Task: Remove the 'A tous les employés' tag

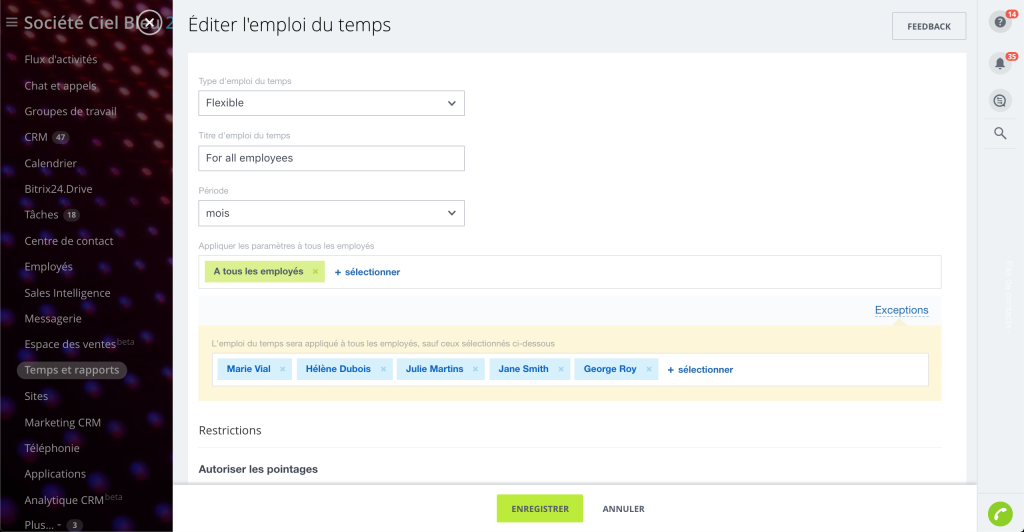Action: (x=315, y=271)
